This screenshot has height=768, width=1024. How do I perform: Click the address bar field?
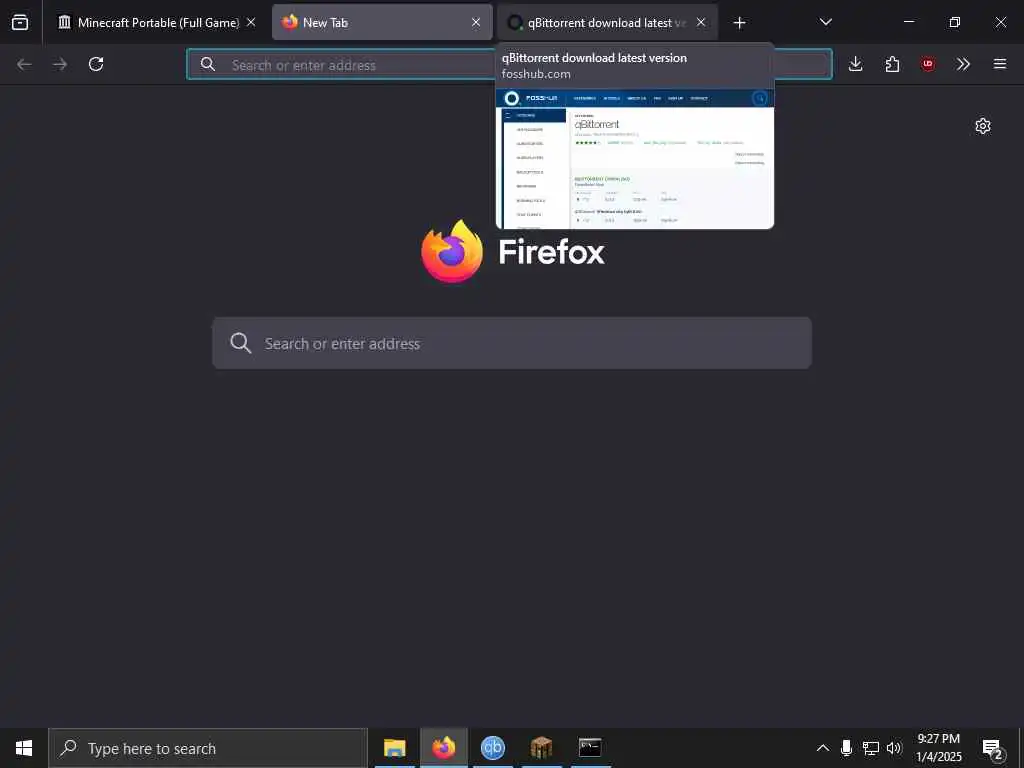pos(509,65)
